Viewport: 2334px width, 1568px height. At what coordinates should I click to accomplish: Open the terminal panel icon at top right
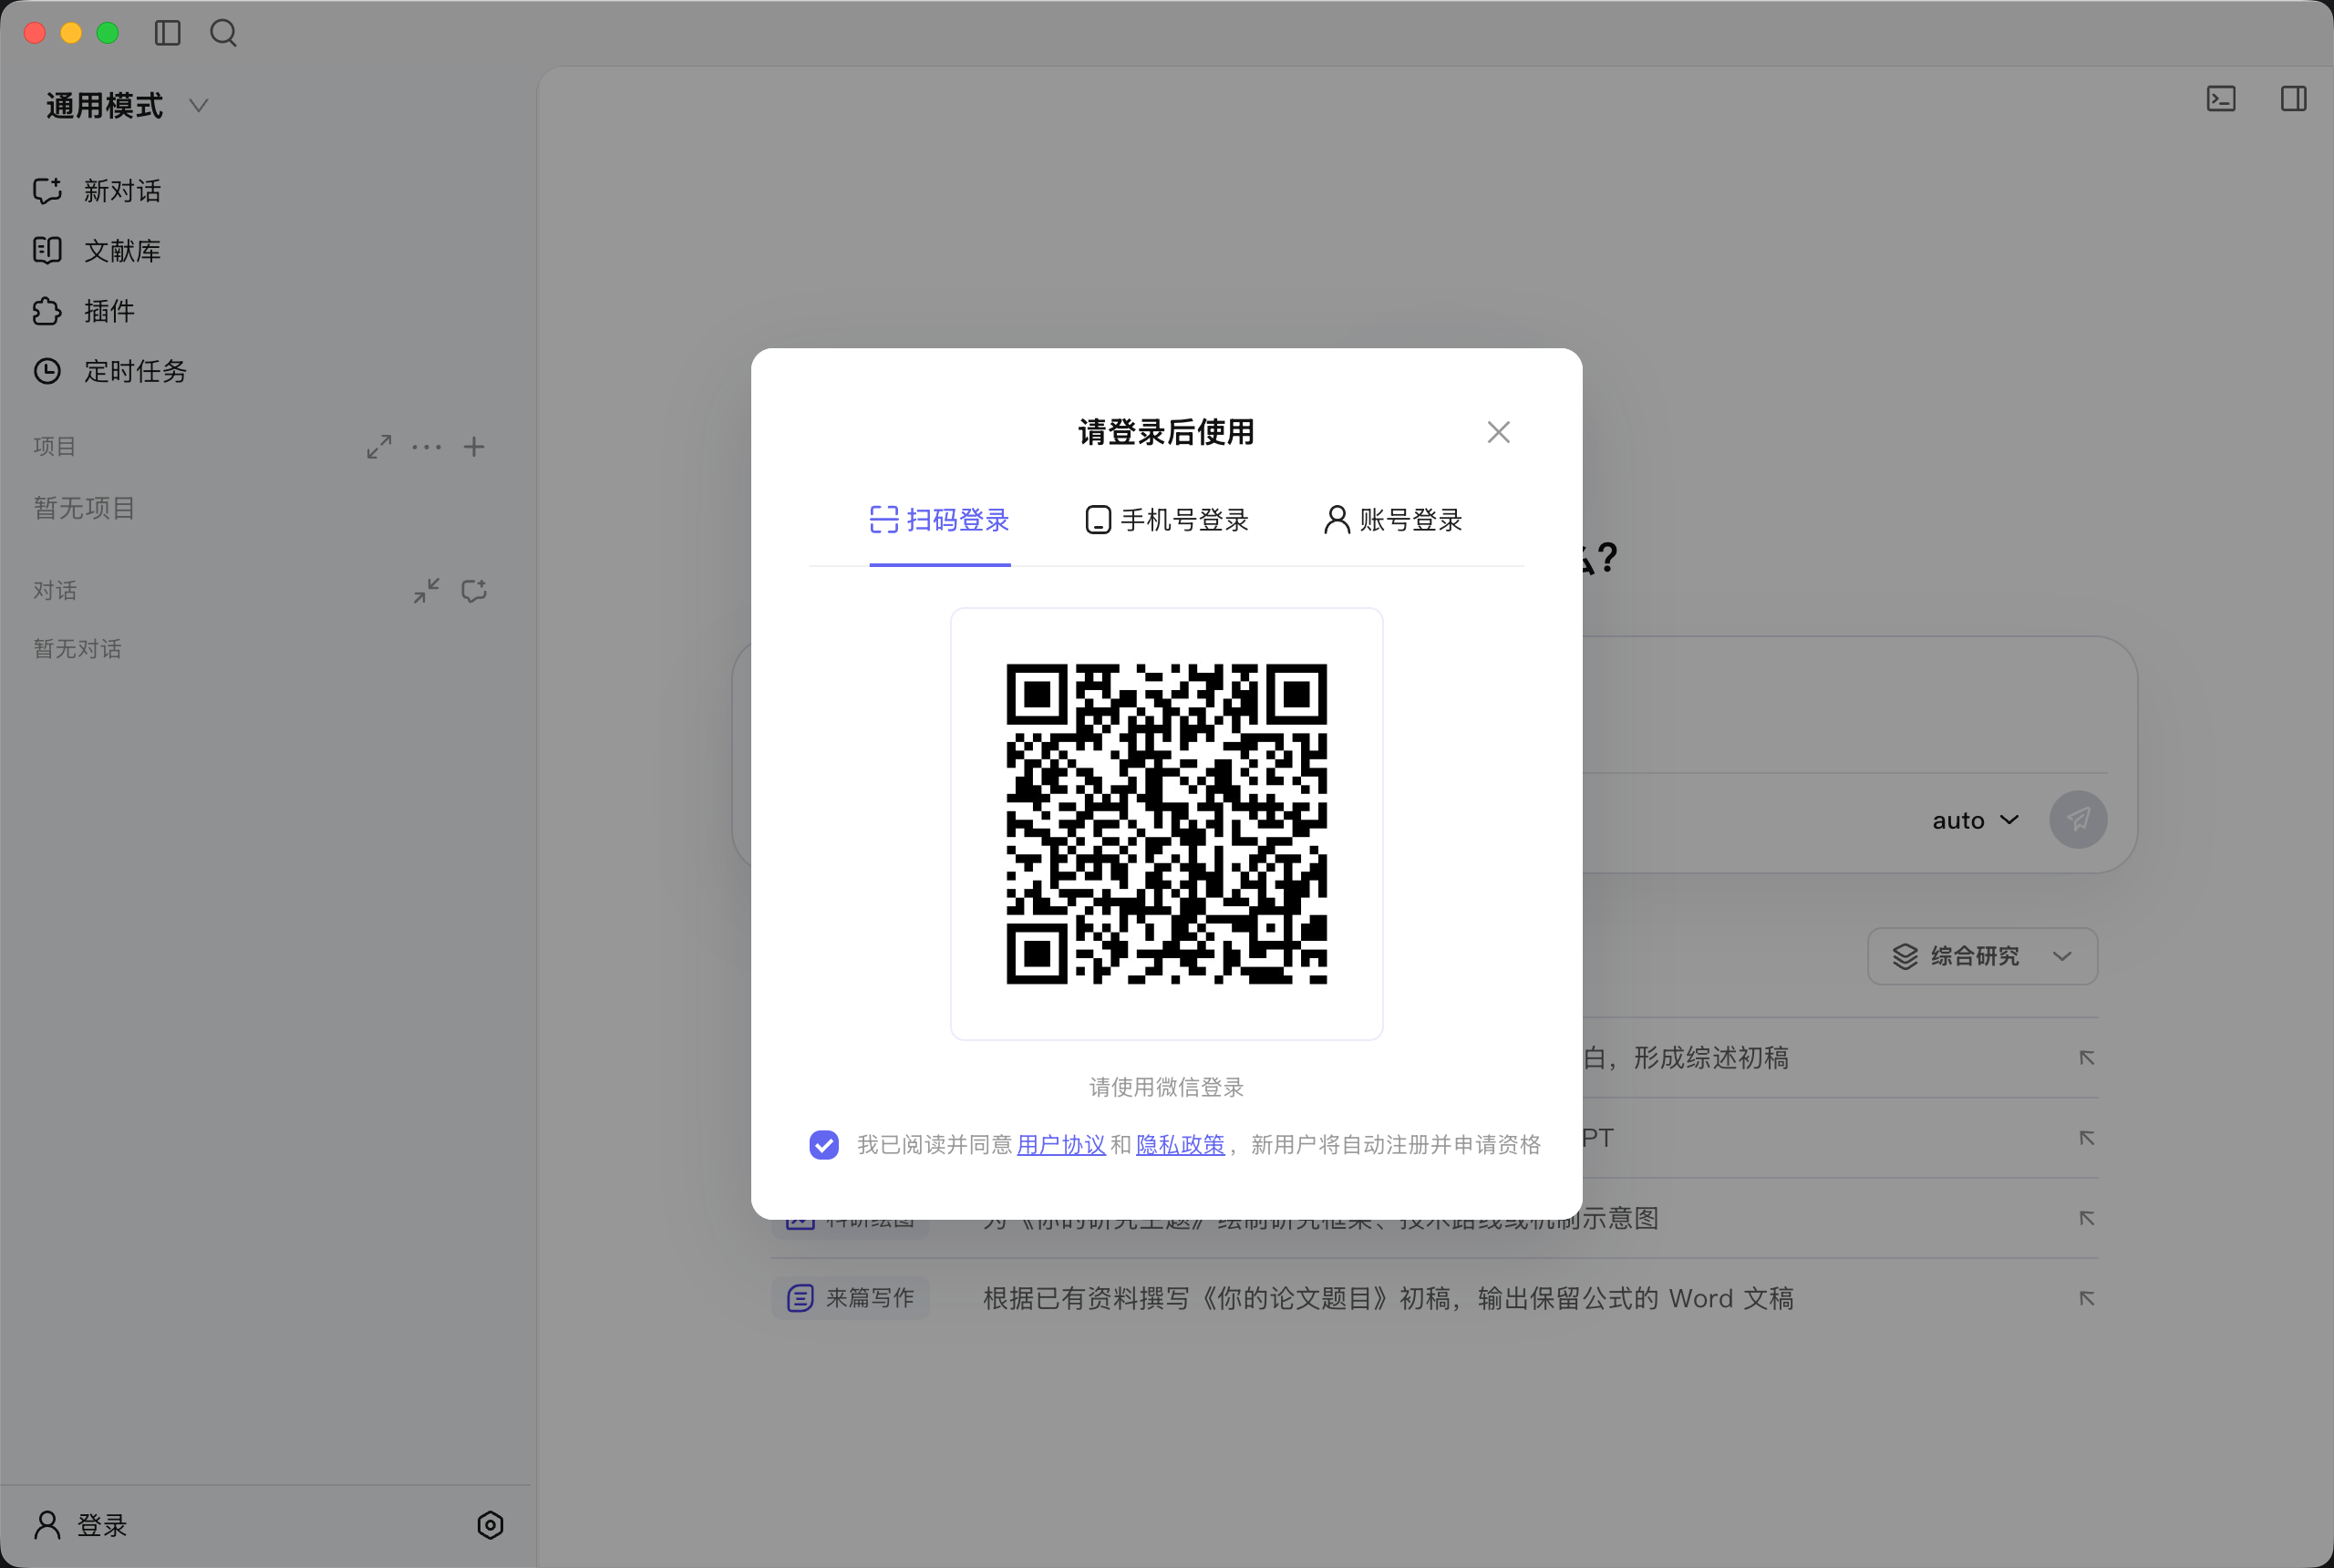pos(2221,99)
